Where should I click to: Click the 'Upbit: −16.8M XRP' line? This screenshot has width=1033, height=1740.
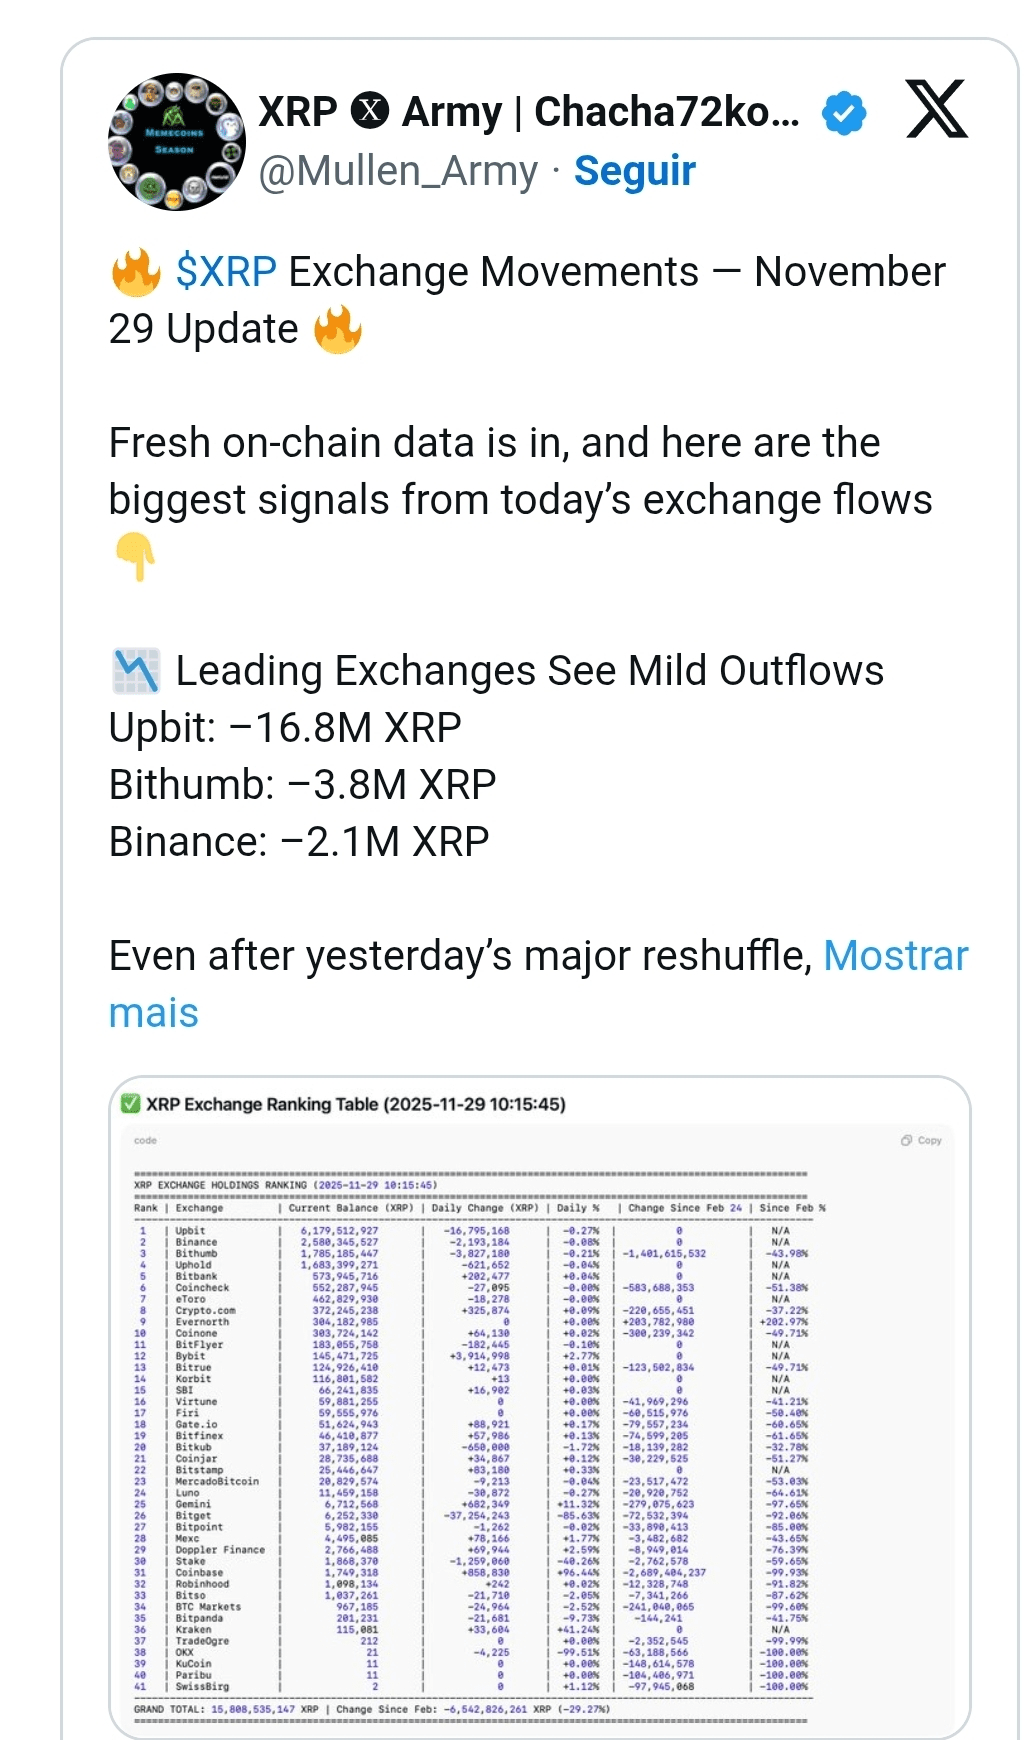(x=285, y=728)
